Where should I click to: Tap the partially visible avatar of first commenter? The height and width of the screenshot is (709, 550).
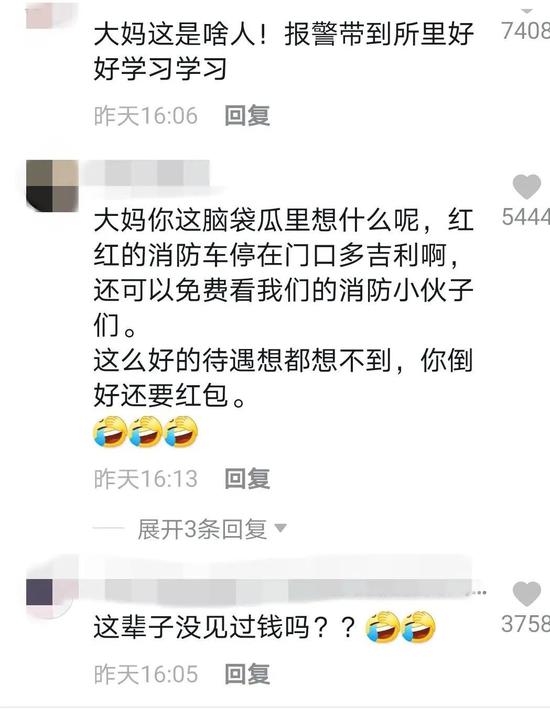pyautogui.click(x=51, y=14)
